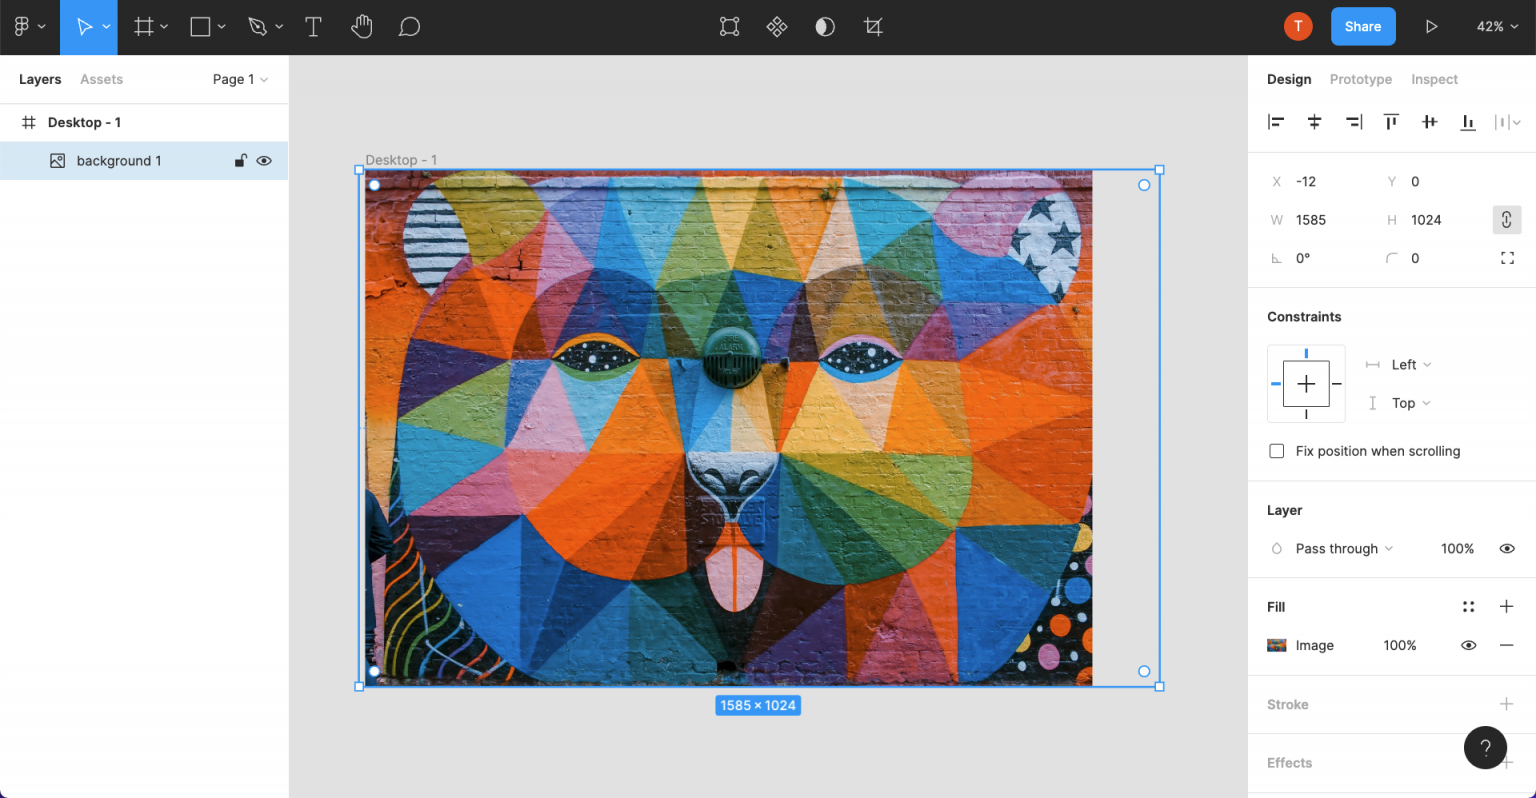This screenshot has width=1536, height=798.
Task: Click the Edit object icon
Action: [729, 27]
